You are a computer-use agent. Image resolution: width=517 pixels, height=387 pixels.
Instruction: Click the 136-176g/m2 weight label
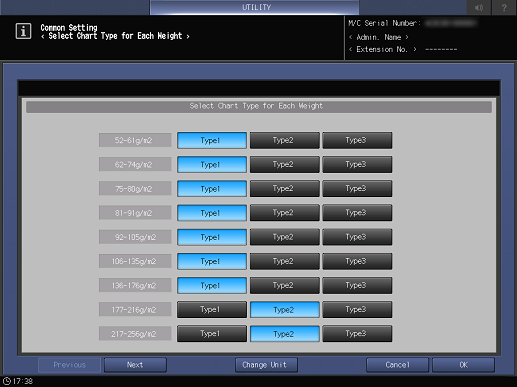pos(135,285)
